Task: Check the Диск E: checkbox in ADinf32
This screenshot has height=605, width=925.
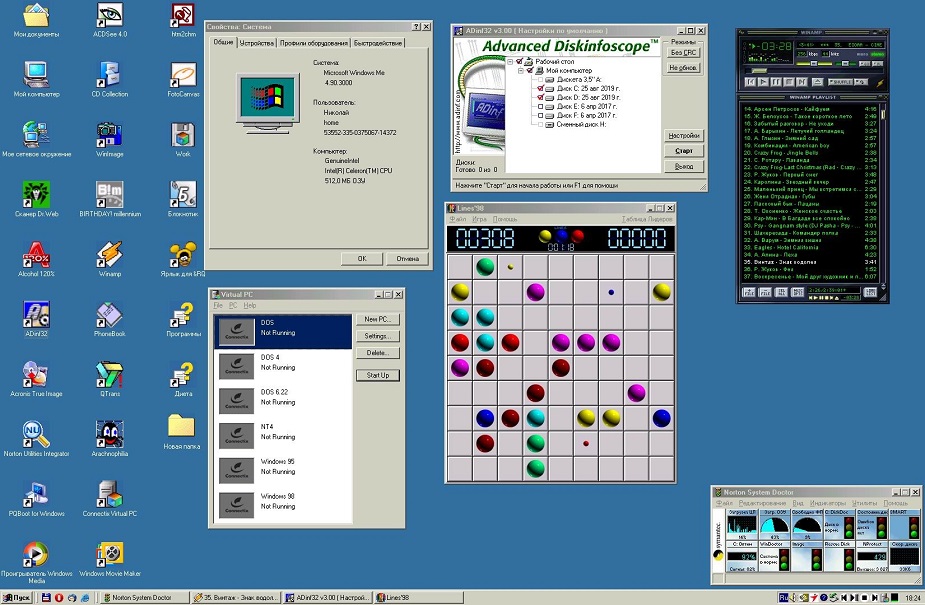Action: [540, 107]
